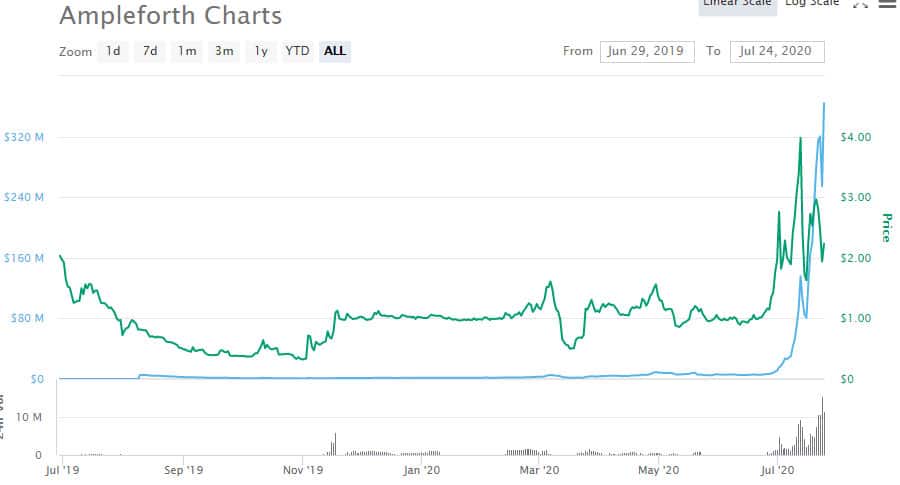
Task: Zoom chart to YTD range
Action: (297, 51)
